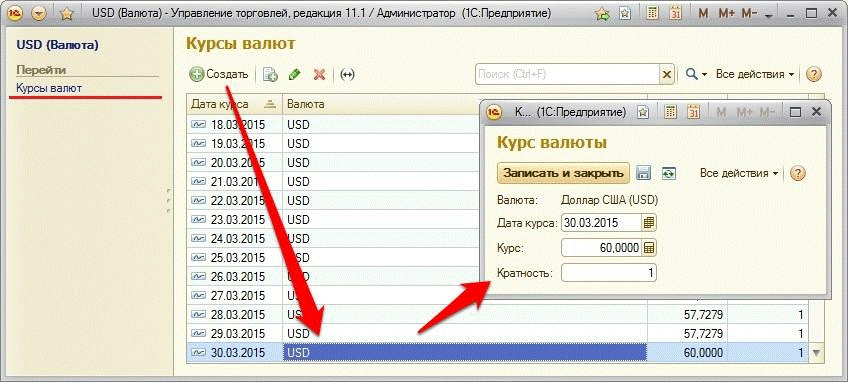Select the row dated 24.03.2015
Screen dimensions: 848x382
[334, 239]
